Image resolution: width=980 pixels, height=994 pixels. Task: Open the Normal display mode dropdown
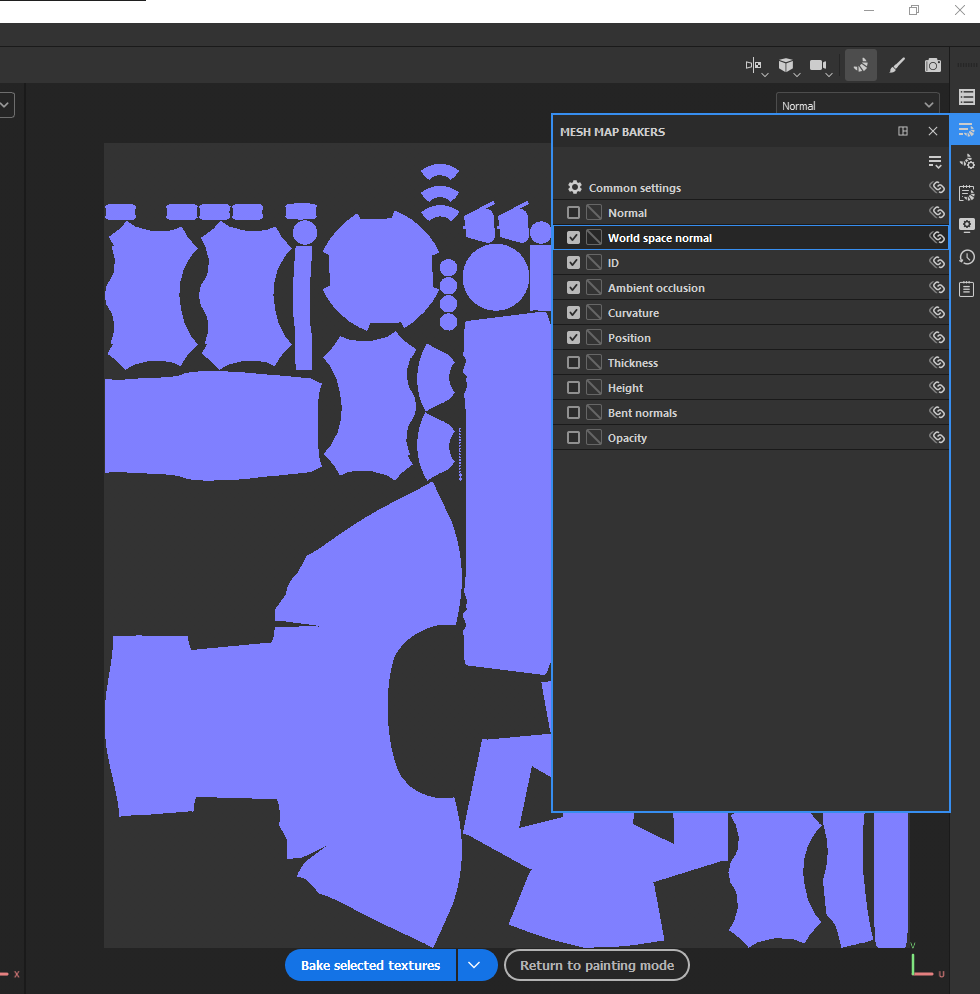[x=858, y=105]
